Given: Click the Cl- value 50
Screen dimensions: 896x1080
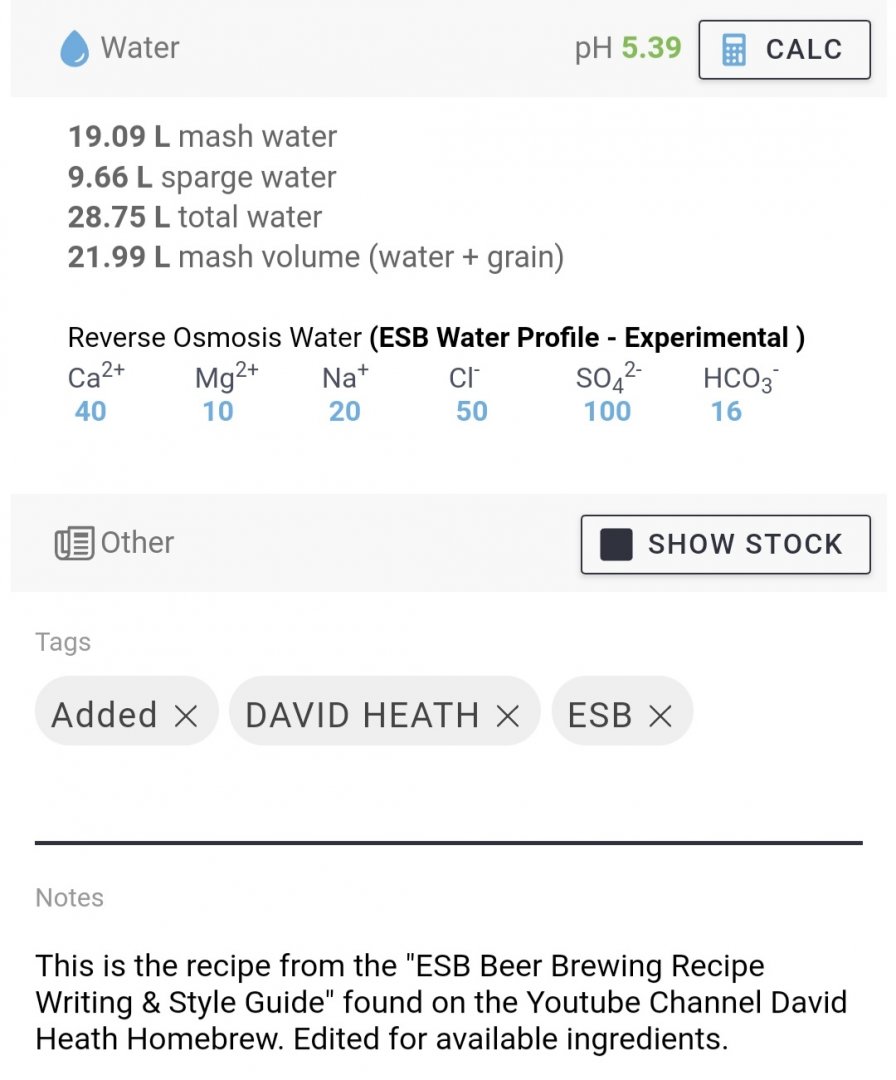Looking at the screenshot, I should click(472, 411).
